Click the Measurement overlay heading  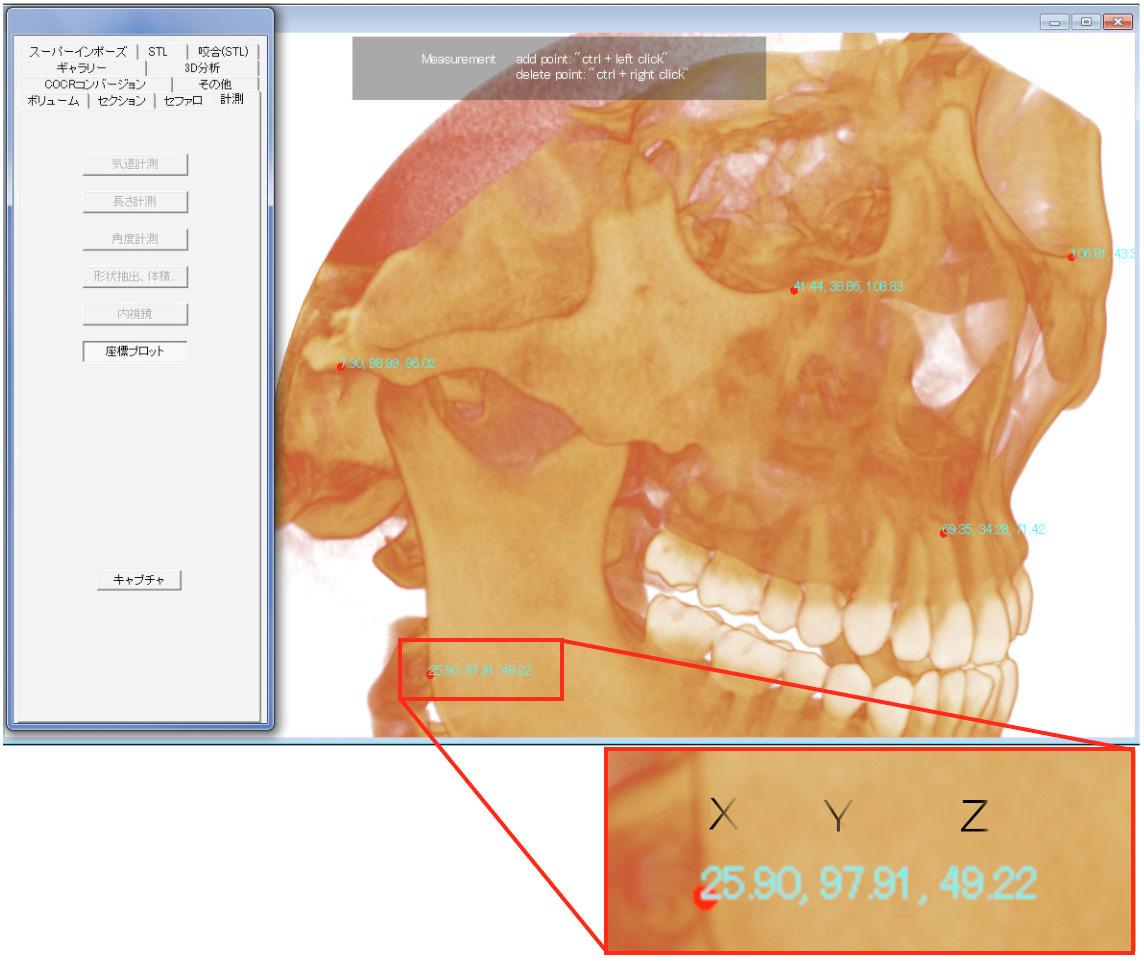click(458, 59)
